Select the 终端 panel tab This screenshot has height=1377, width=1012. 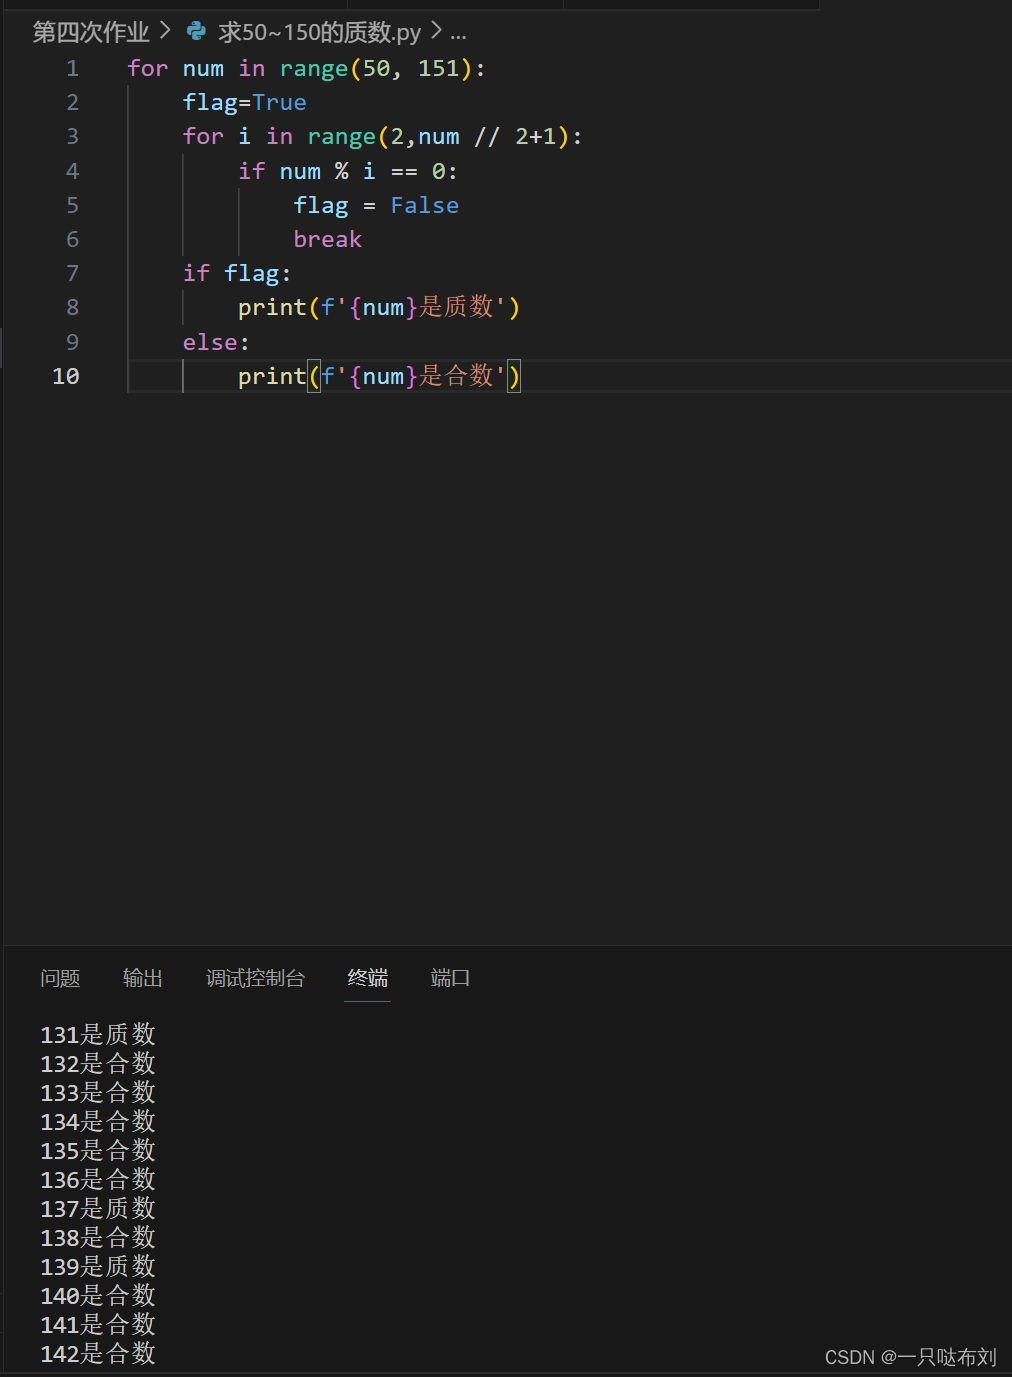[368, 978]
